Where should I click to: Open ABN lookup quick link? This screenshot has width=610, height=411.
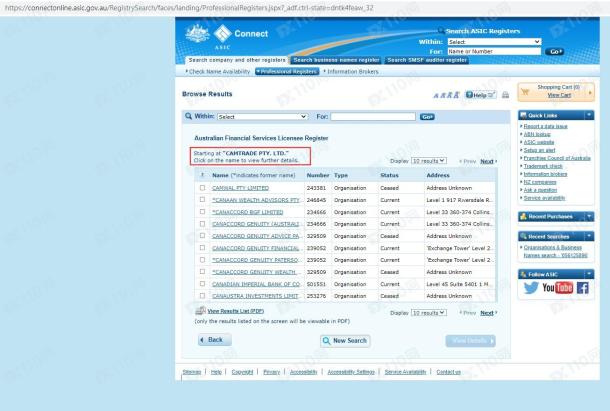537,134
